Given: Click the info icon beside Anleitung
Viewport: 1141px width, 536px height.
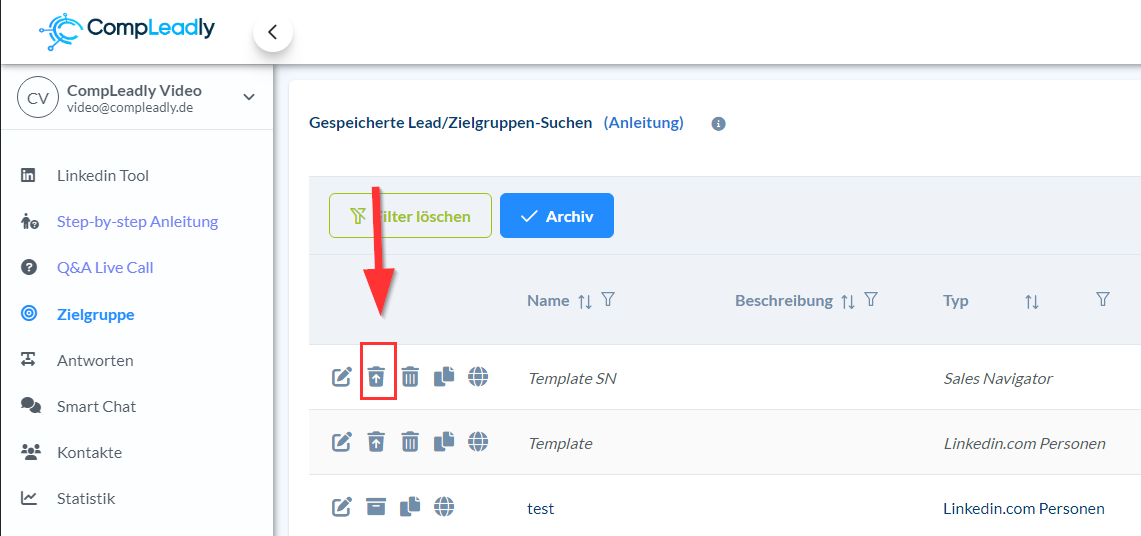Looking at the screenshot, I should 718,124.
